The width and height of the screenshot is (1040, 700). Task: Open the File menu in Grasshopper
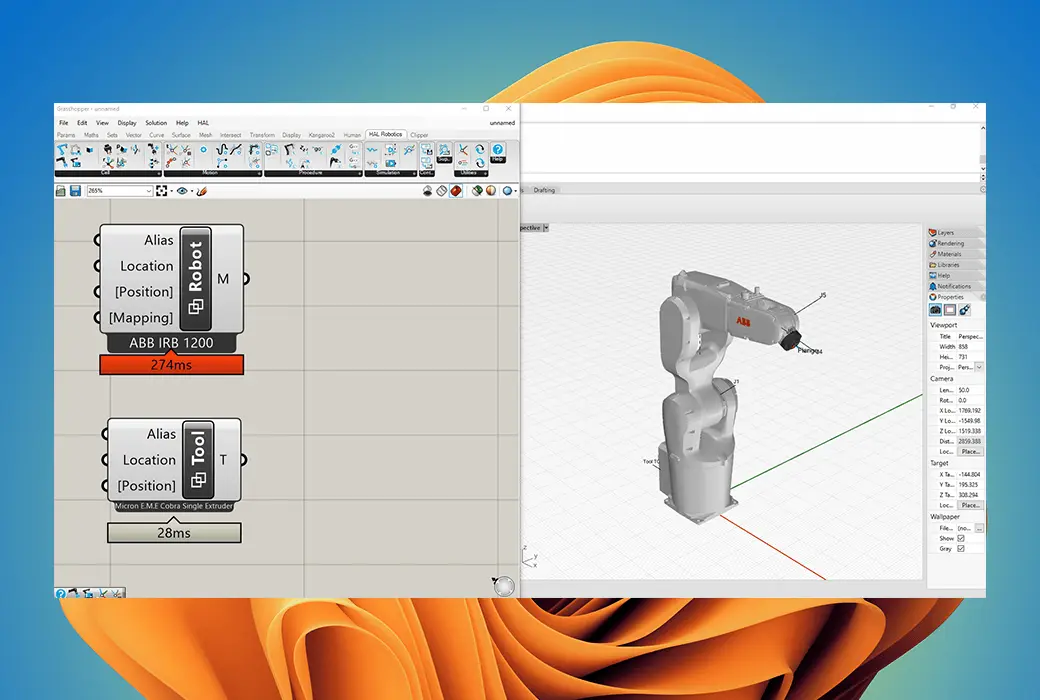pos(64,123)
